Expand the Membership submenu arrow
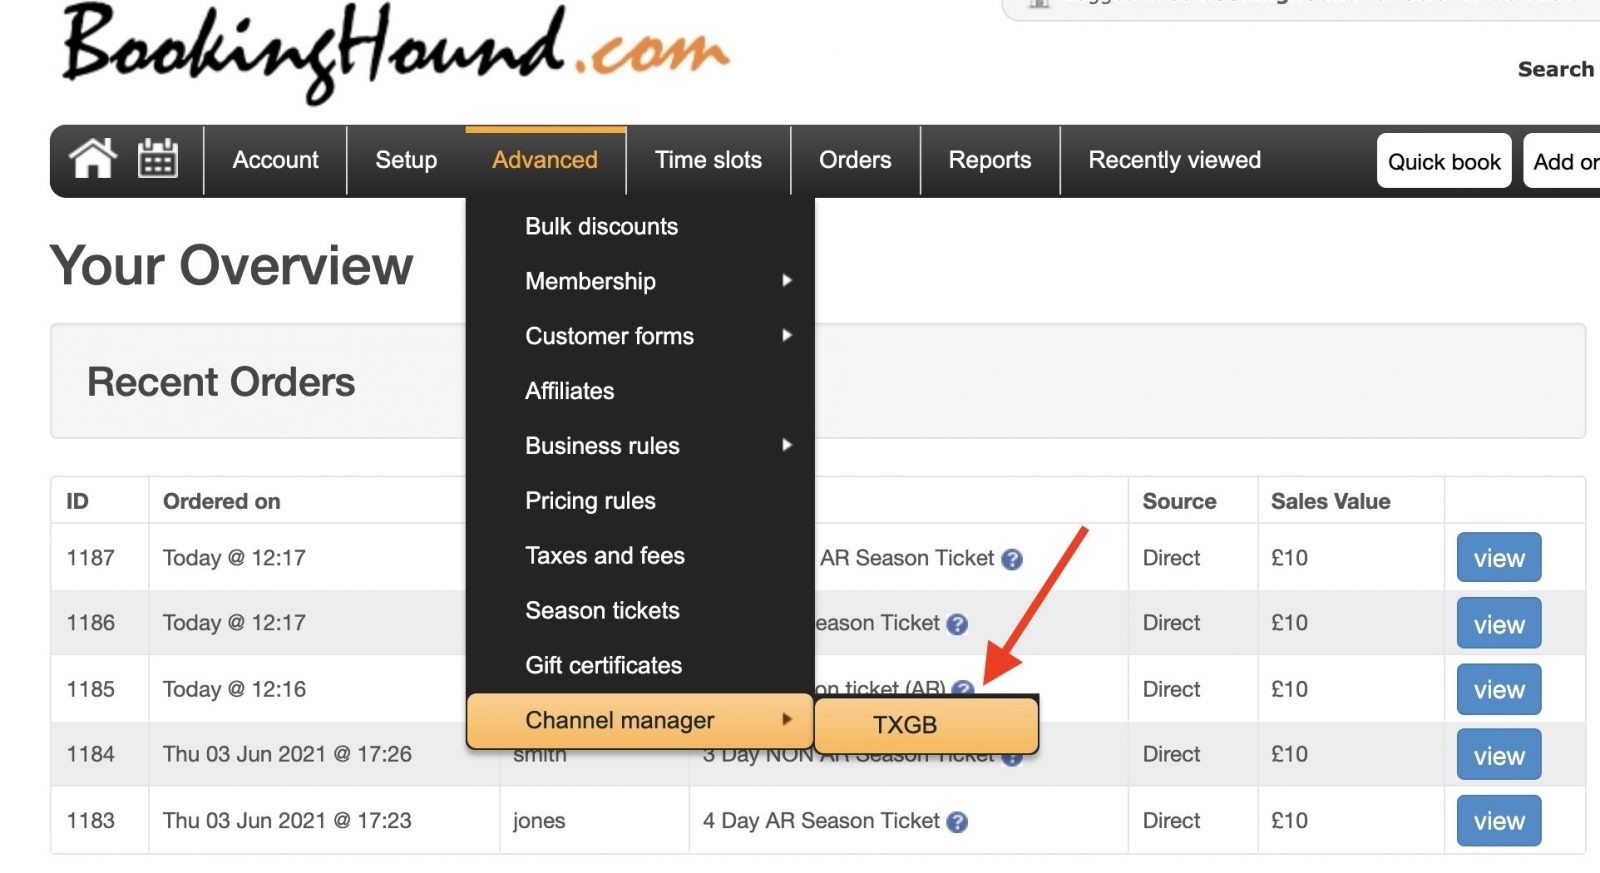 click(787, 281)
